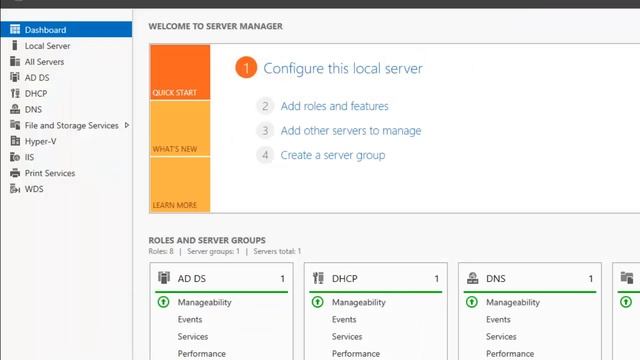Open Print Services role page
Image resolution: width=640 pixels, height=360 pixels.
[66, 173]
